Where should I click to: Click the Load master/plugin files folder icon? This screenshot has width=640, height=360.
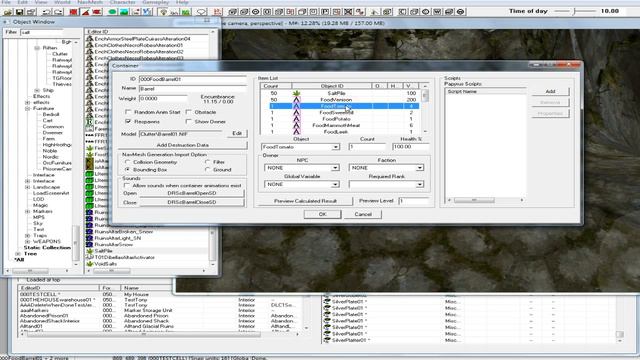[8, 12]
